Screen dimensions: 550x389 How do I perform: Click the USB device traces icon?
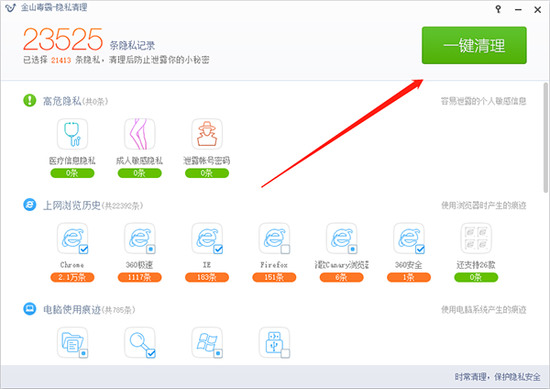[x=274, y=343]
